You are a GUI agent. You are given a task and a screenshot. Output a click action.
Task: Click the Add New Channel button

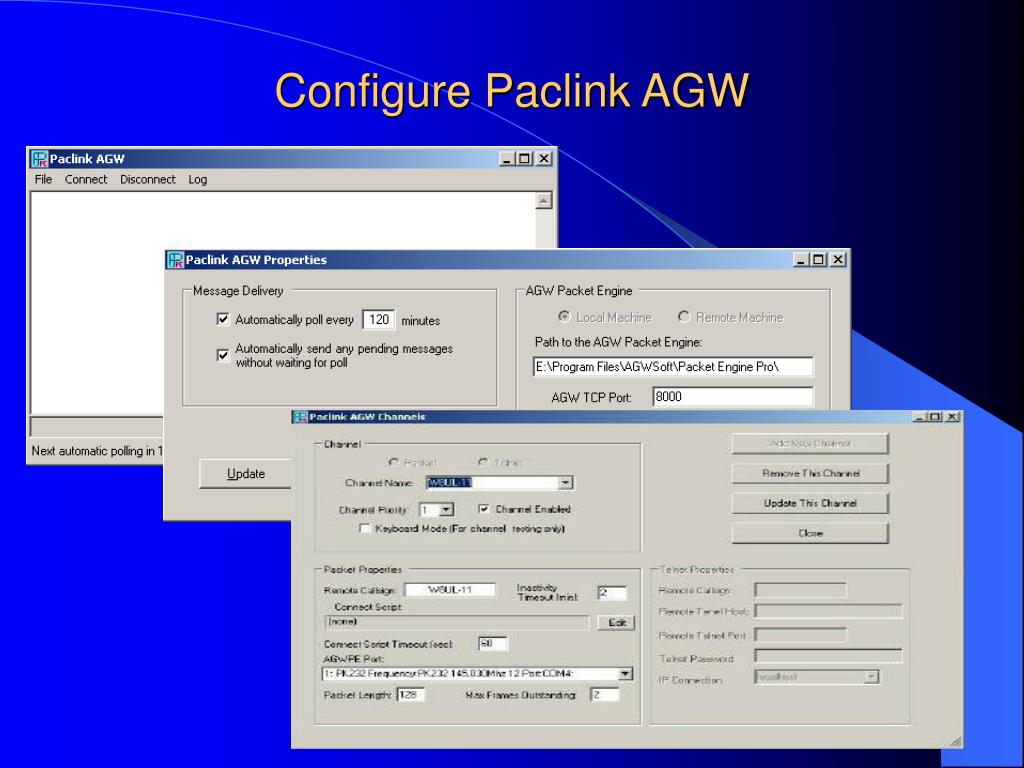pos(810,443)
